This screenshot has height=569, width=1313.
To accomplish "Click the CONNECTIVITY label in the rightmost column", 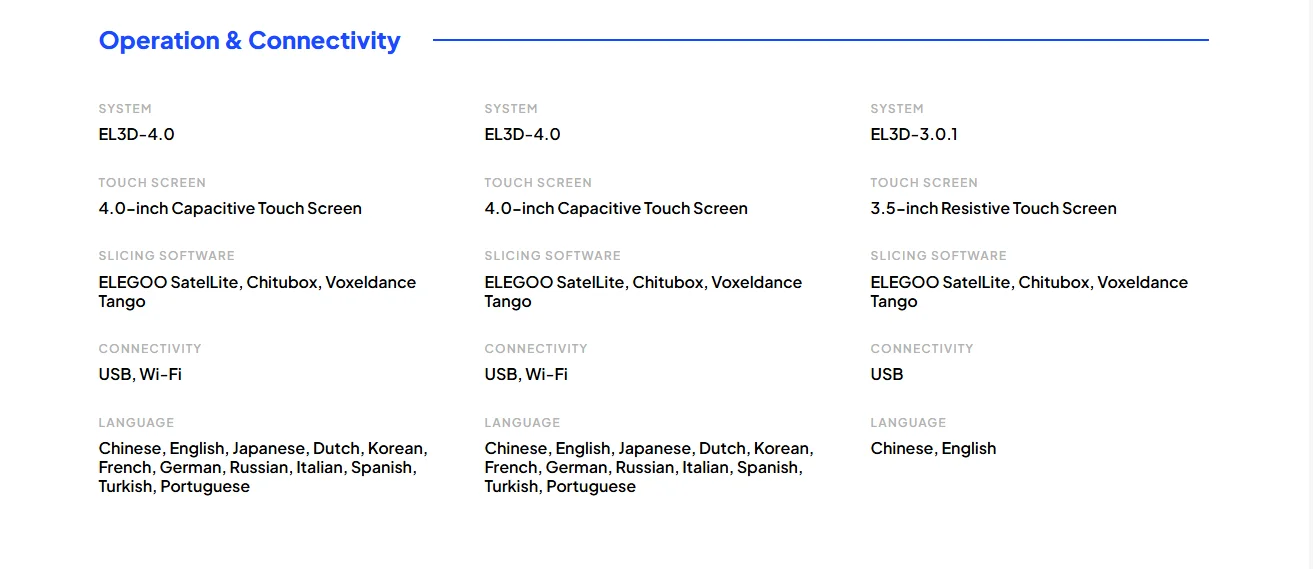I will point(922,348).
